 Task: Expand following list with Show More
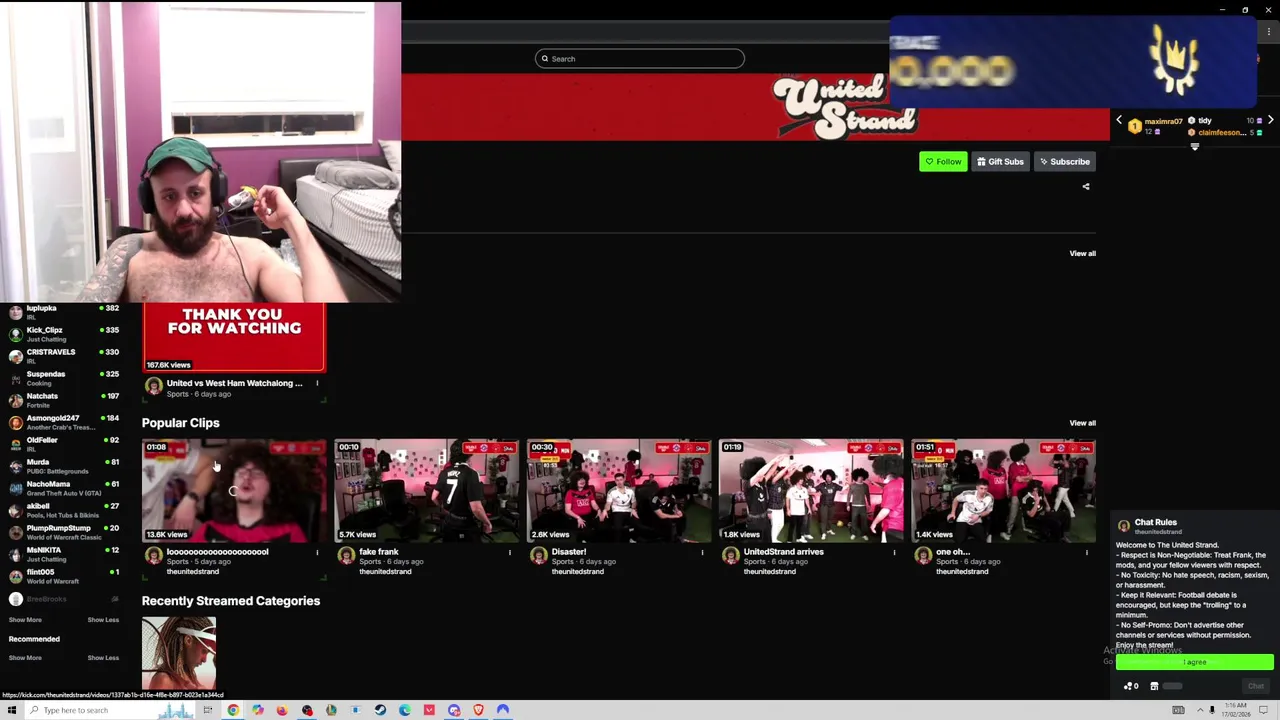[25, 620]
